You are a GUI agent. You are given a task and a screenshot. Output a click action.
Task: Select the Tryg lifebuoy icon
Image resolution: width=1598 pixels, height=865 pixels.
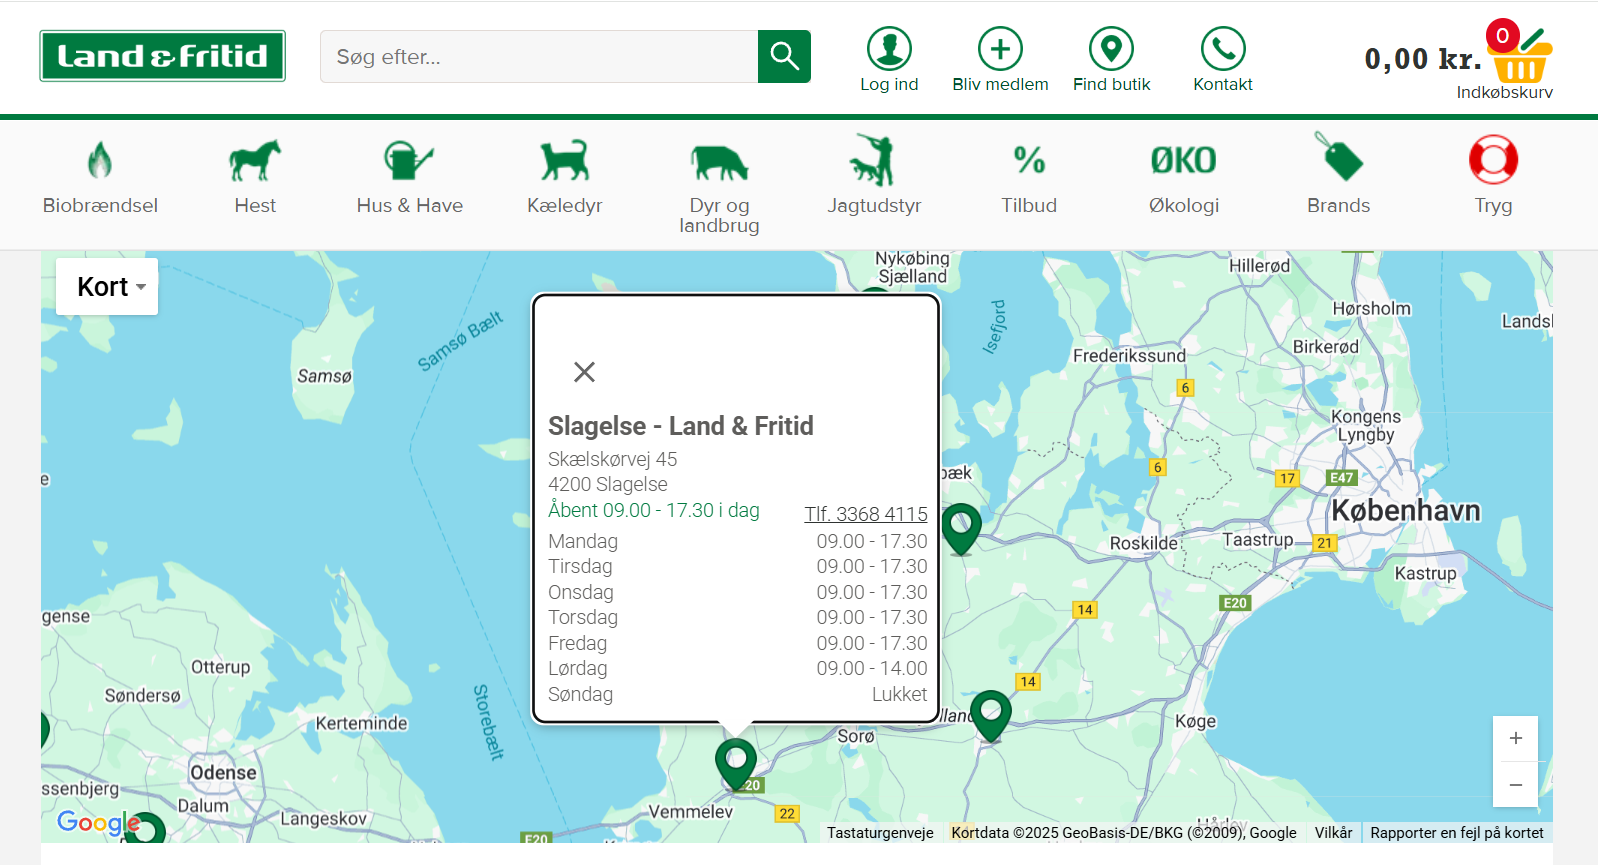point(1493,160)
